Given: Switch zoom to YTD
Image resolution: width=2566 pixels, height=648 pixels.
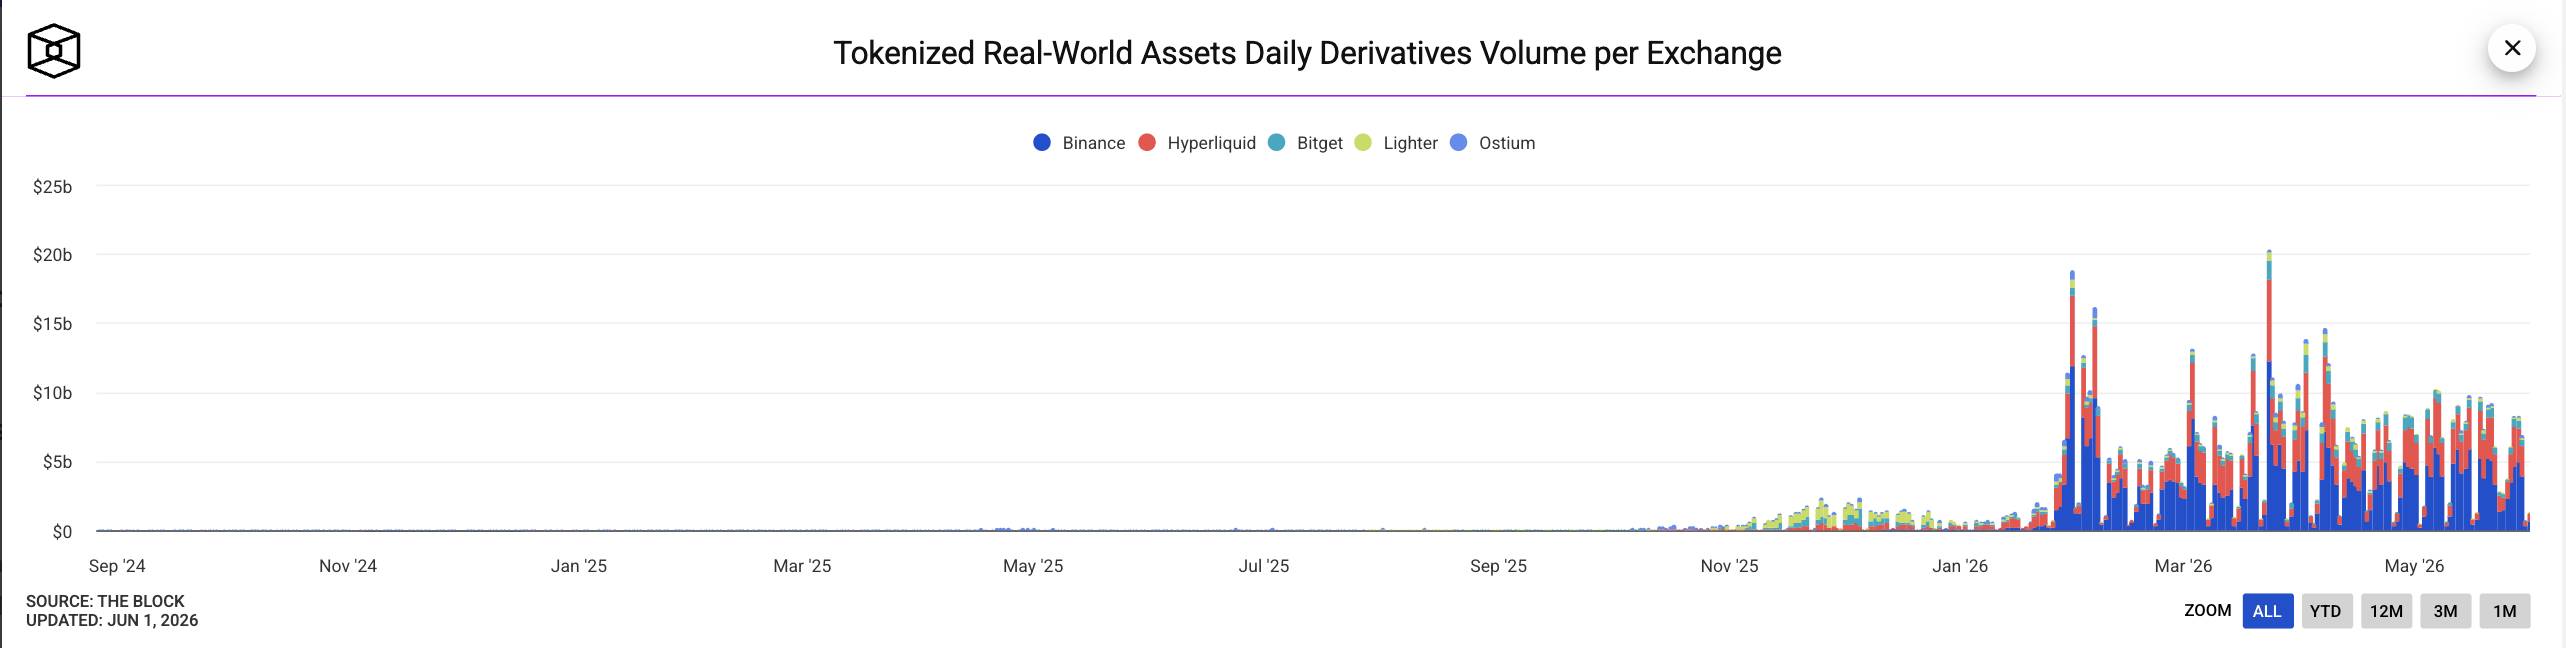Looking at the screenshot, I should tap(2326, 611).
